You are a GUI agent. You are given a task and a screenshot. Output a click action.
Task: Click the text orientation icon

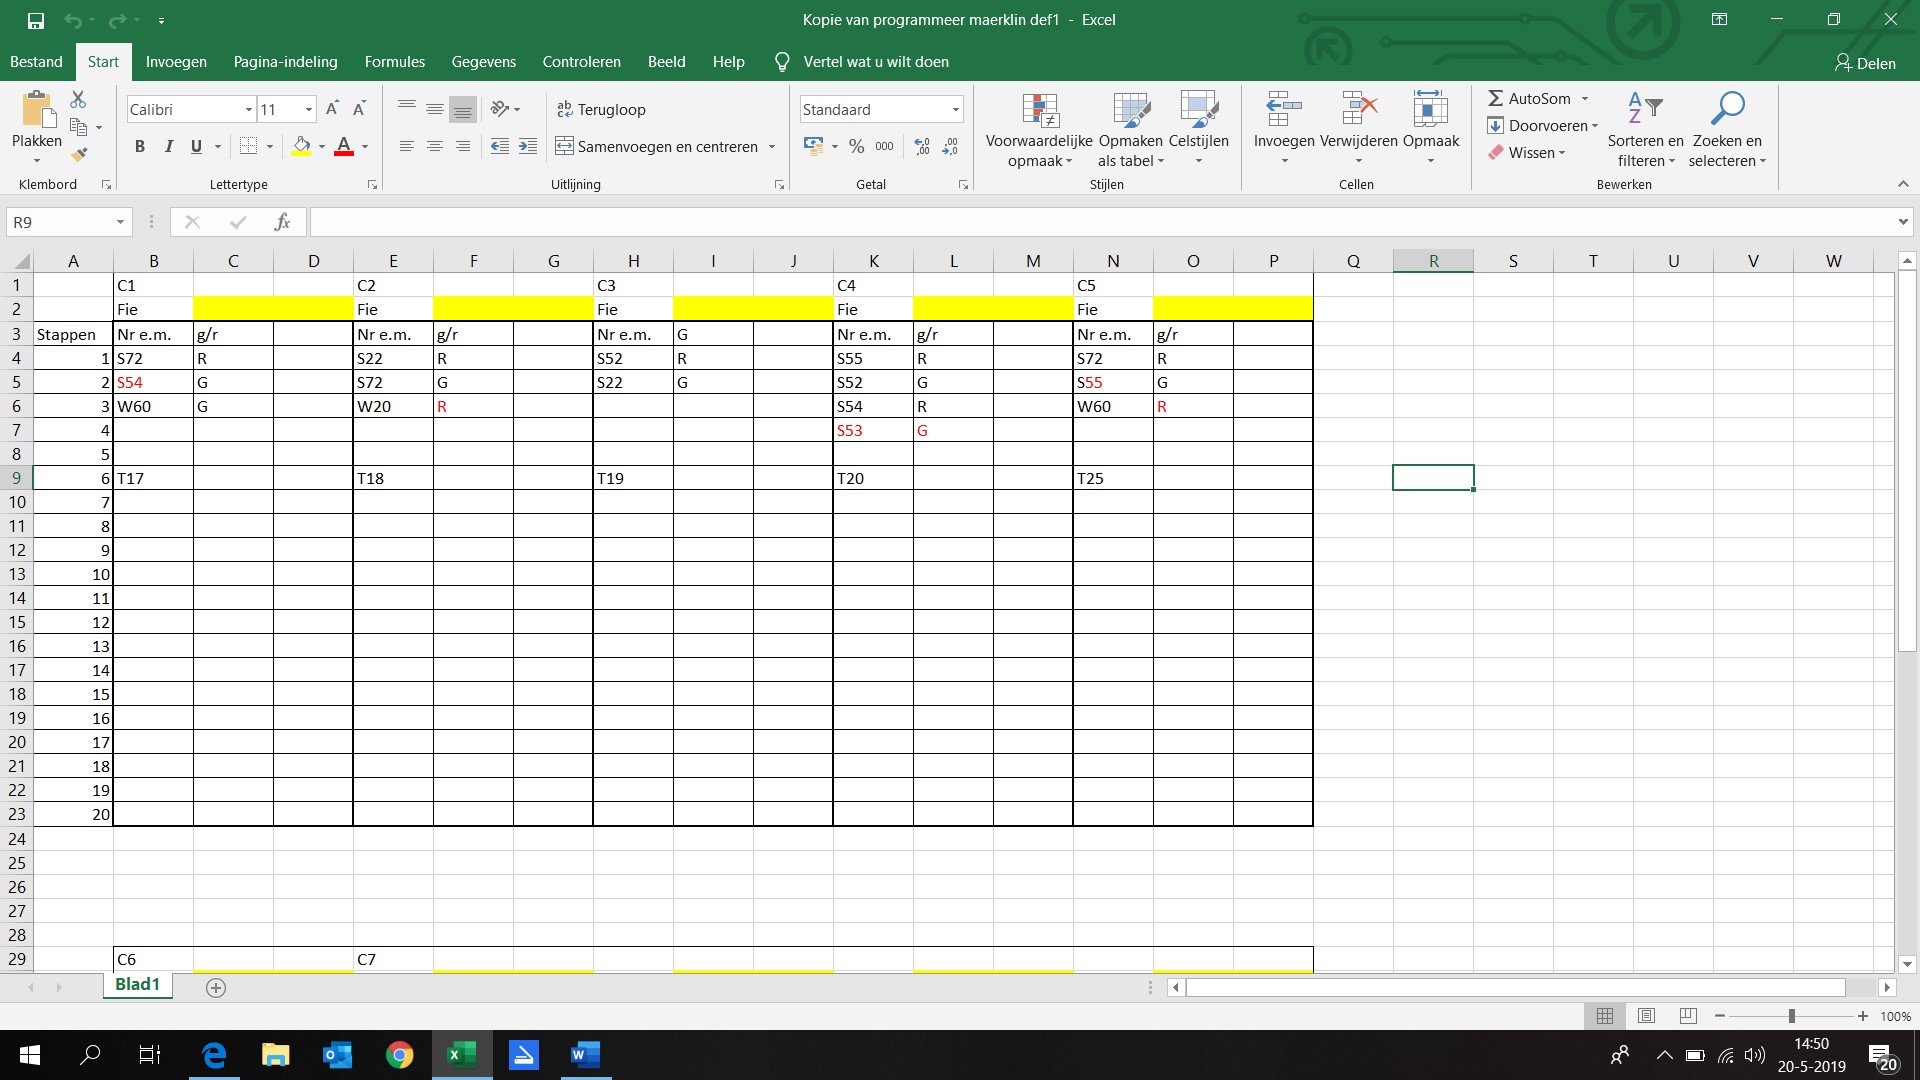pyautogui.click(x=500, y=109)
